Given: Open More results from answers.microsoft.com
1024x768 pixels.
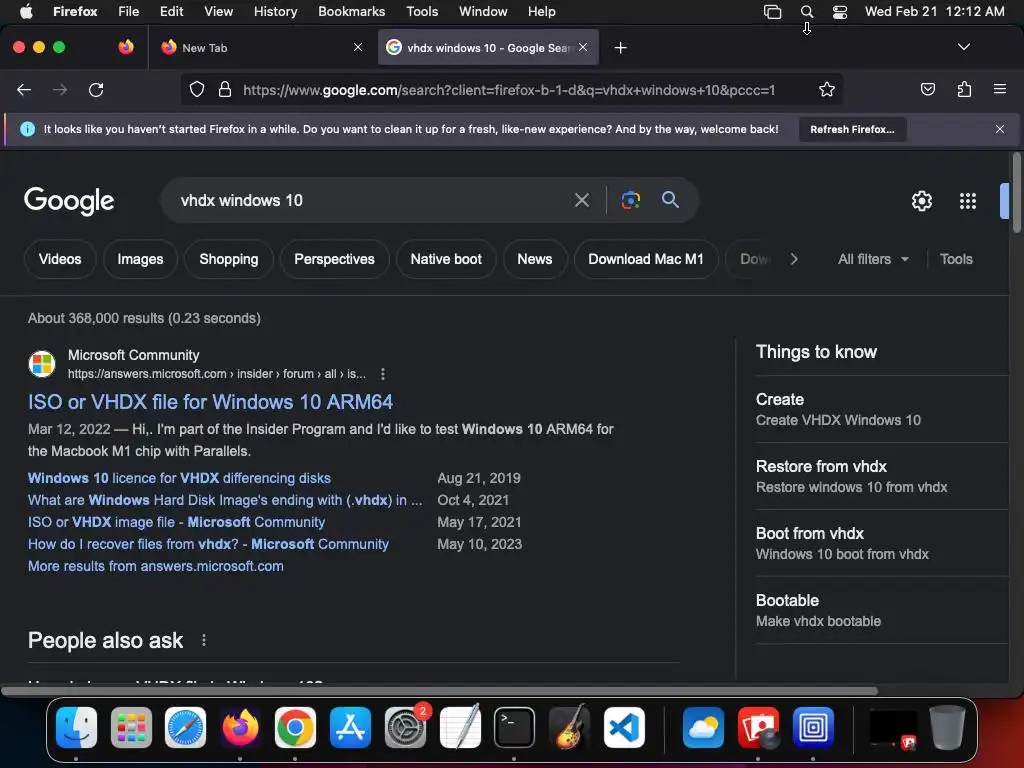Looking at the screenshot, I should [155, 566].
